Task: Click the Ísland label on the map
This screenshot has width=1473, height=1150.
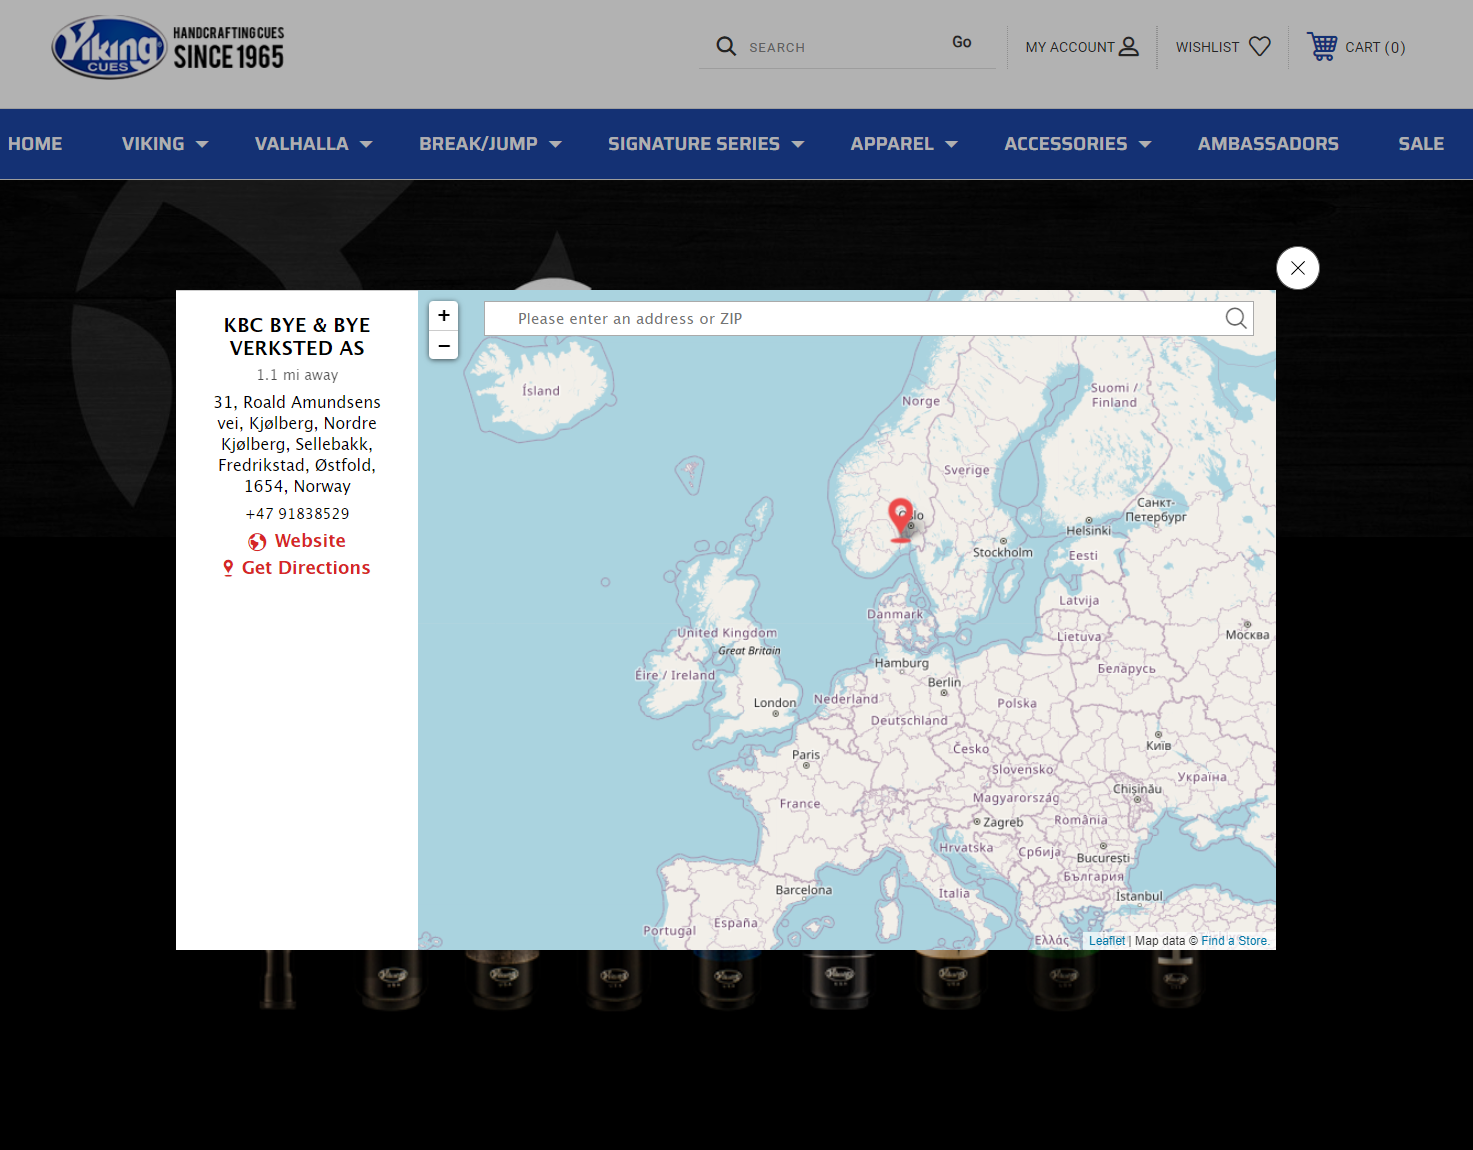Action: [x=541, y=391]
